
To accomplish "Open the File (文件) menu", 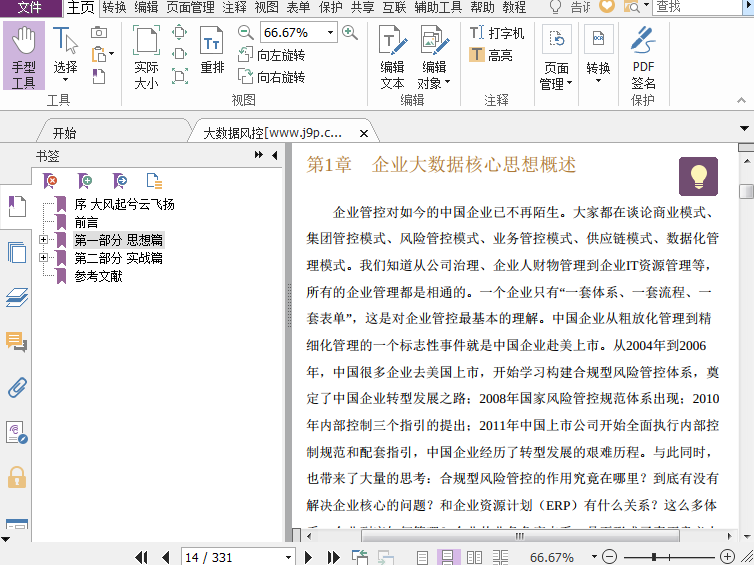I will (x=30, y=7).
